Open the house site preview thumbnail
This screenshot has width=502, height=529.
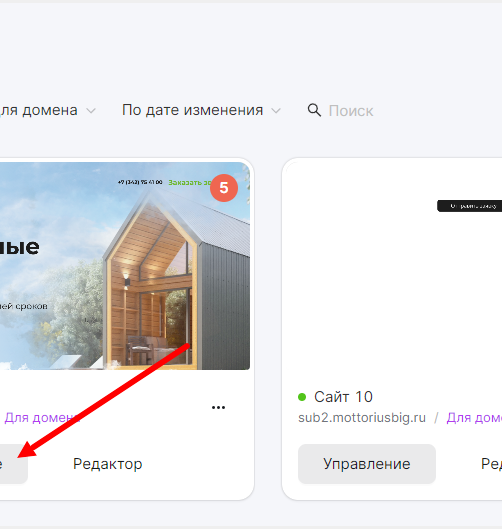click(125, 266)
